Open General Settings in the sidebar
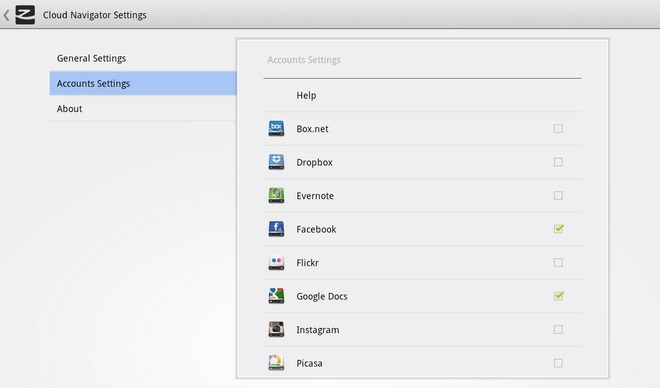 click(143, 58)
